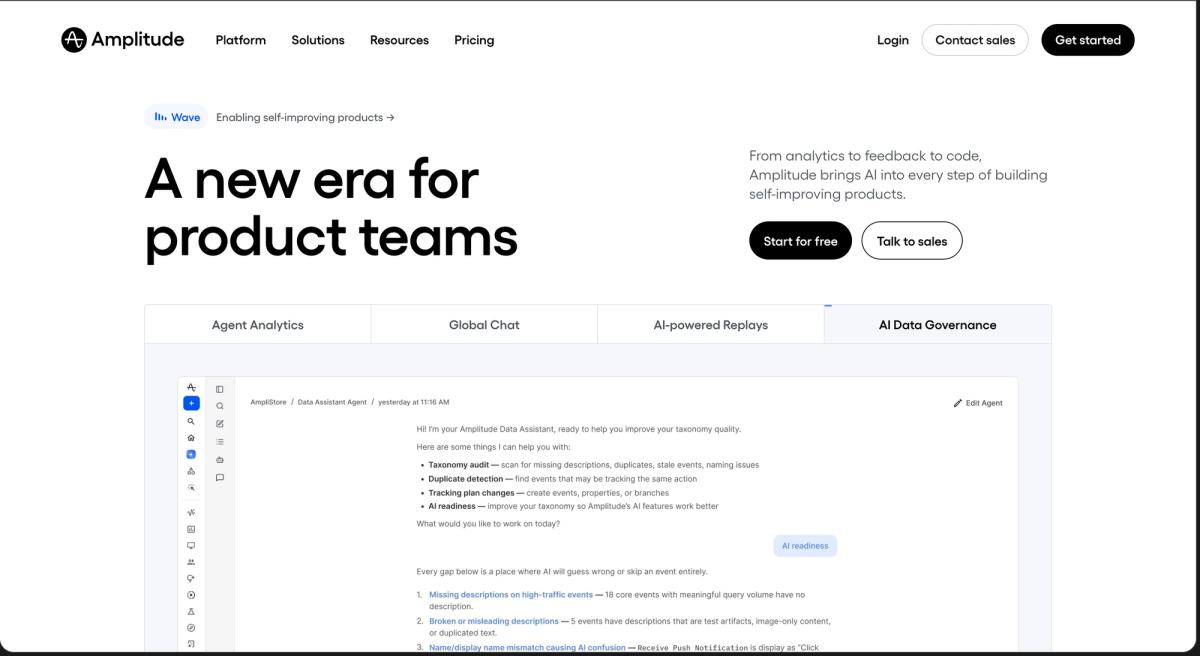
Task: Click 'yesterday at 11:16 AM' timestamp
Action: tap(413, 402)
